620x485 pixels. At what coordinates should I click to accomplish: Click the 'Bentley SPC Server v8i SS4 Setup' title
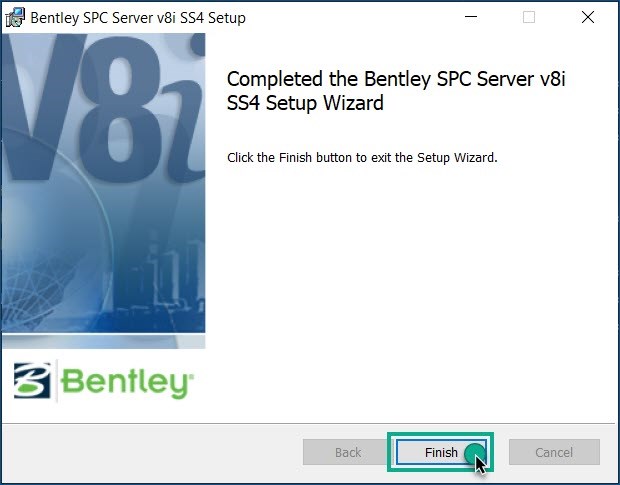pyautogui.click(x=138, y=18)
